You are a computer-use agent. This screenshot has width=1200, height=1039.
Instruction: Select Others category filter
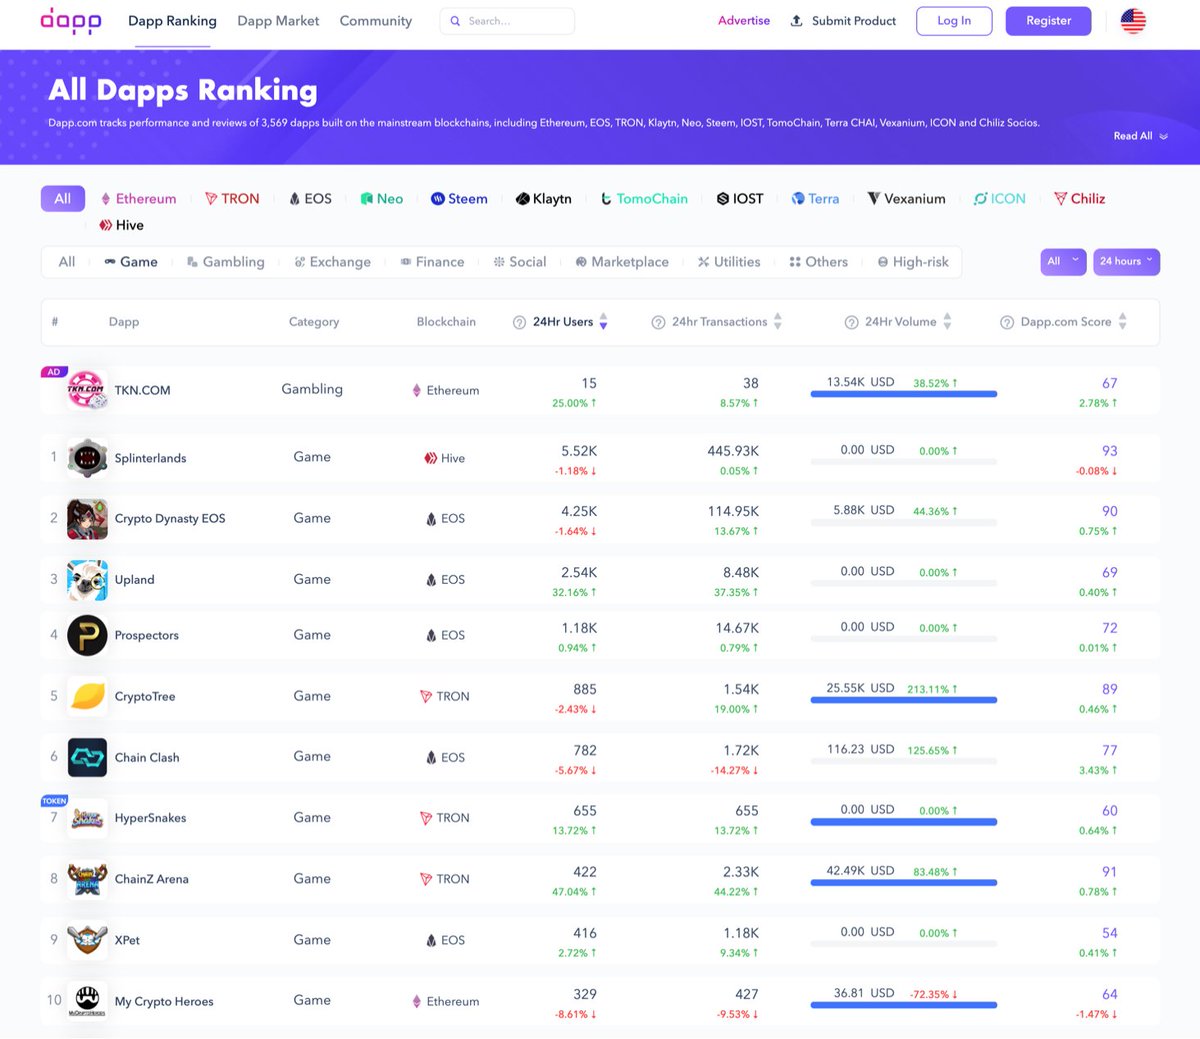818,262
